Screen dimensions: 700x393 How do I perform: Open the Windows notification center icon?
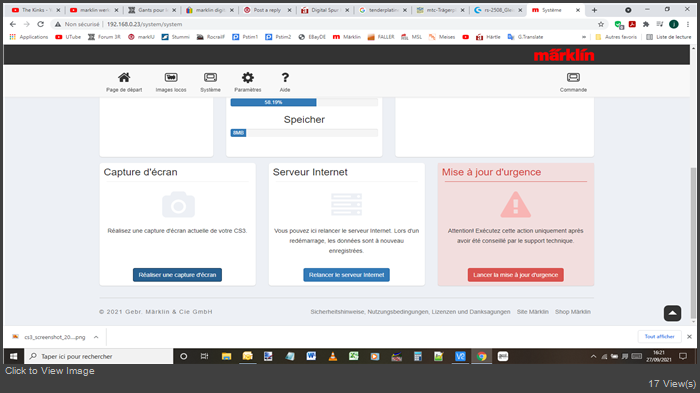pyautogui.click(x=683, y=356)
